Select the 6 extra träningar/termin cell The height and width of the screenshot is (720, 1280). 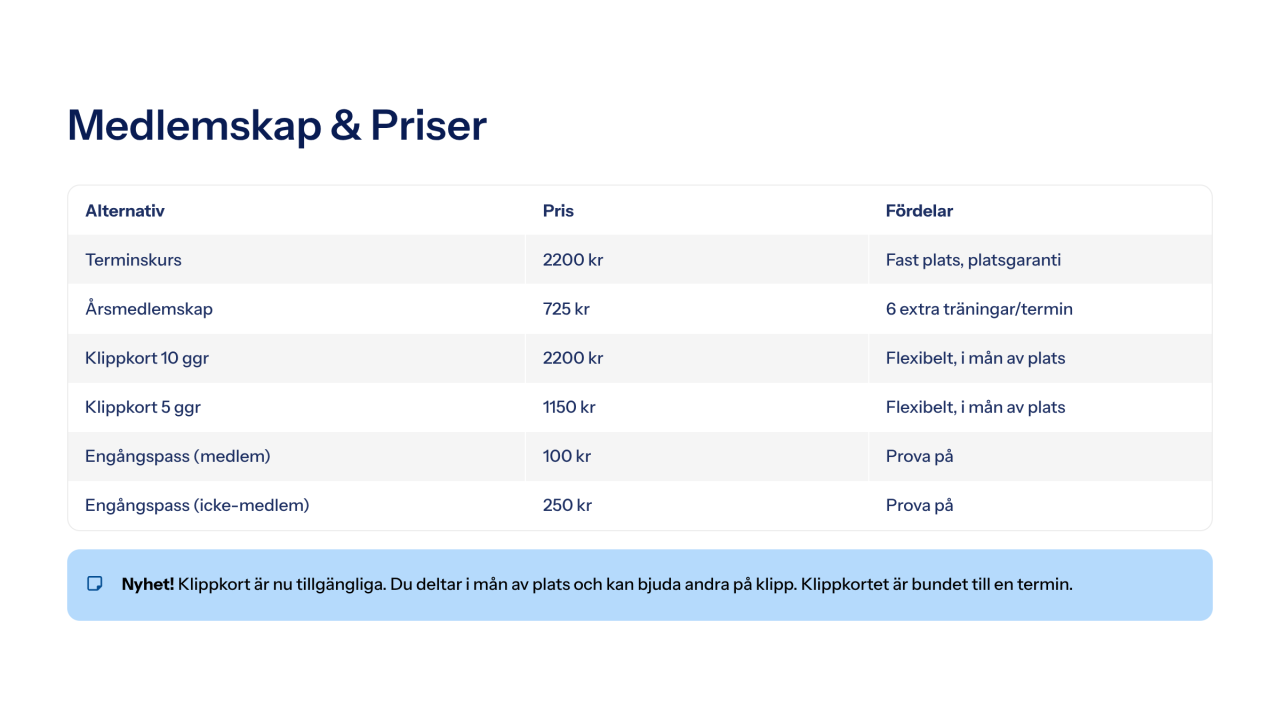979,309
